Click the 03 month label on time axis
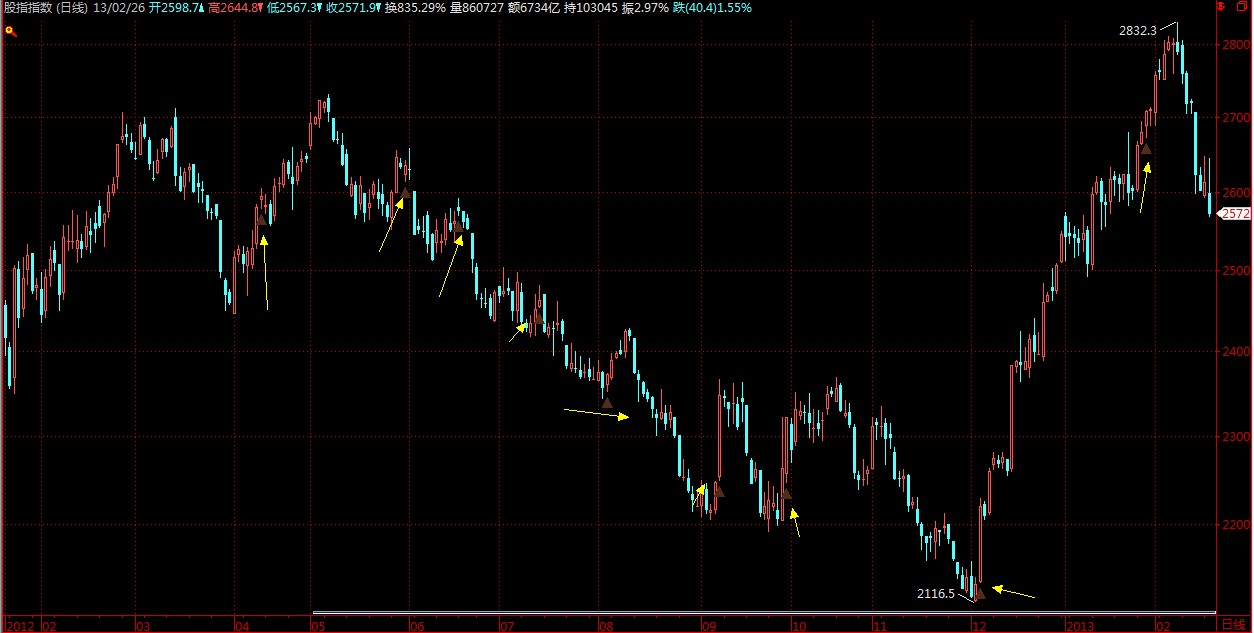The image size is (1254, 633). [x=143, y=625]
